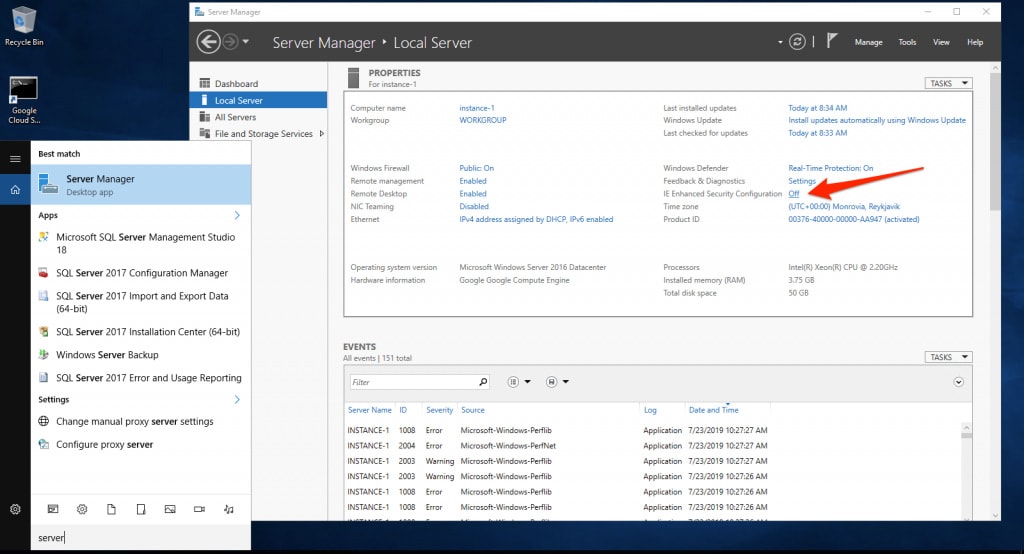Click the refresh icon in Server Manager header
The height and width of the screenshot is (554, 1024).
click(x=797, y=42)
